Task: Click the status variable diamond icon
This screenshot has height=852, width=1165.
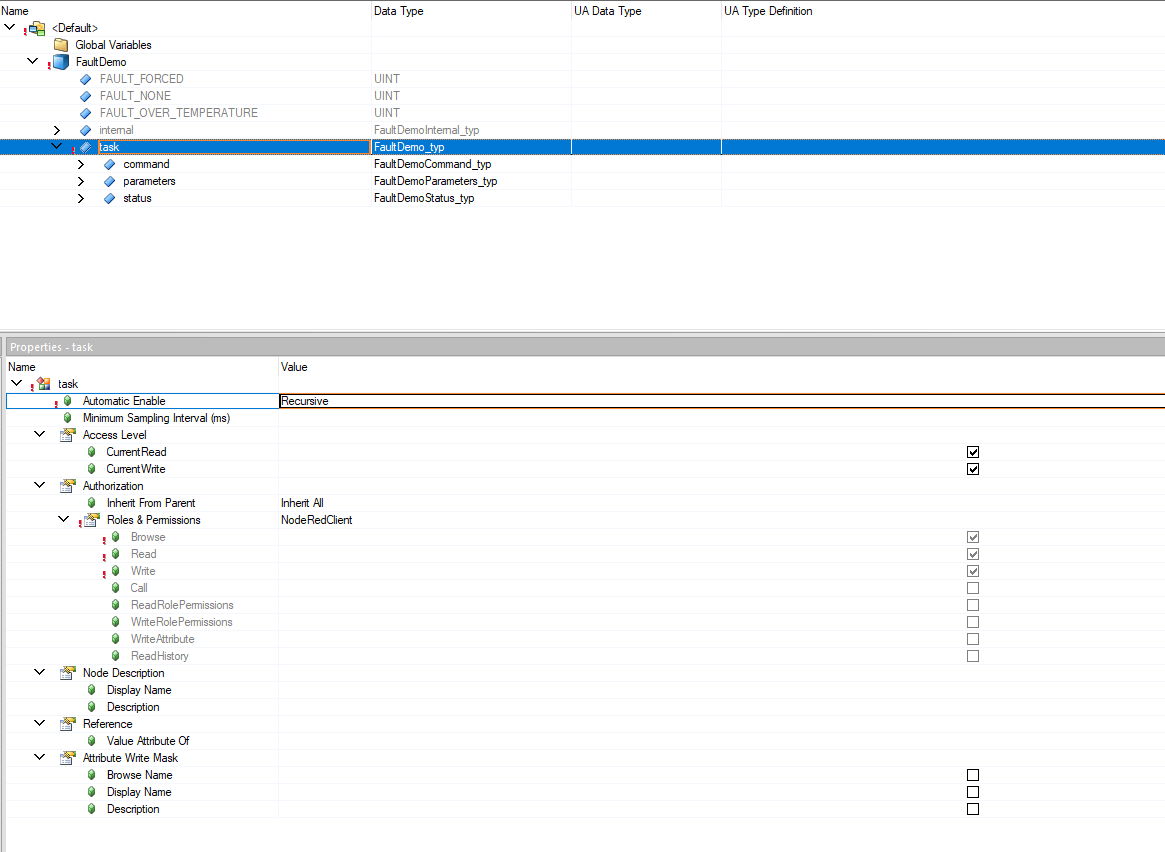Action: click(x=109, y=199)
